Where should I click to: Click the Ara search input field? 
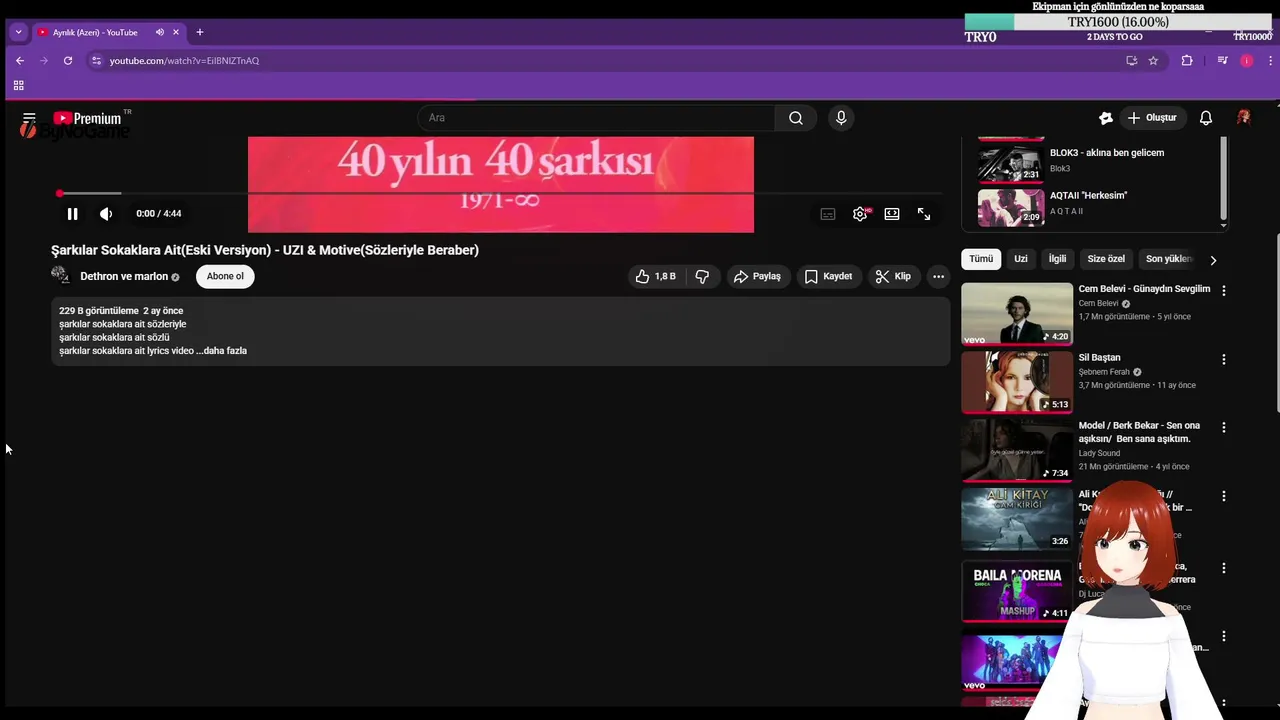point(595,118)
